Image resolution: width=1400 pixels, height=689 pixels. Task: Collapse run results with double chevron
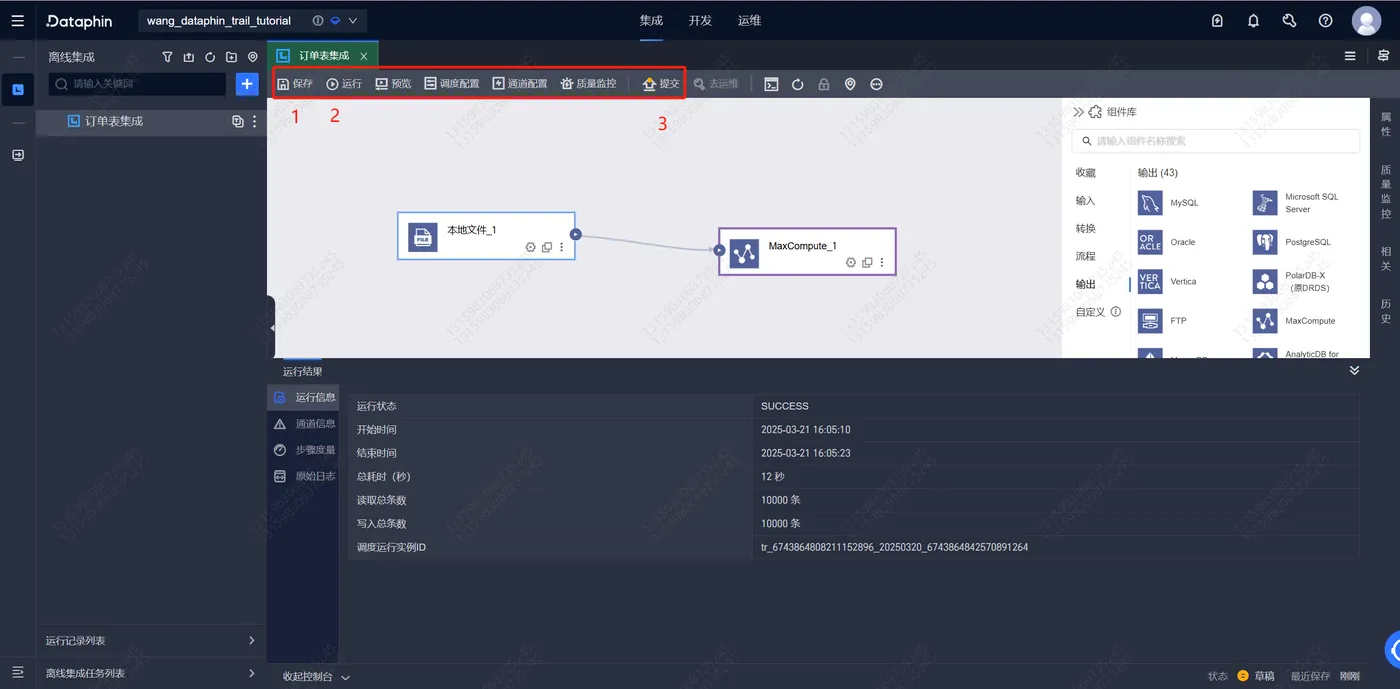(x=1354, y=371)
